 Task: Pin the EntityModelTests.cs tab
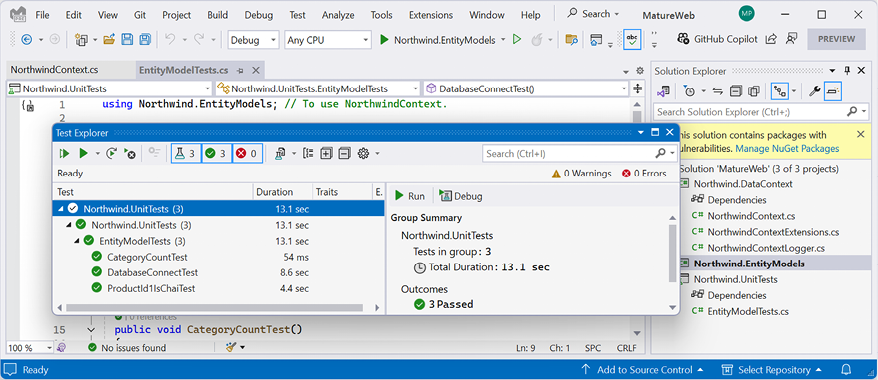pos(240,71)
